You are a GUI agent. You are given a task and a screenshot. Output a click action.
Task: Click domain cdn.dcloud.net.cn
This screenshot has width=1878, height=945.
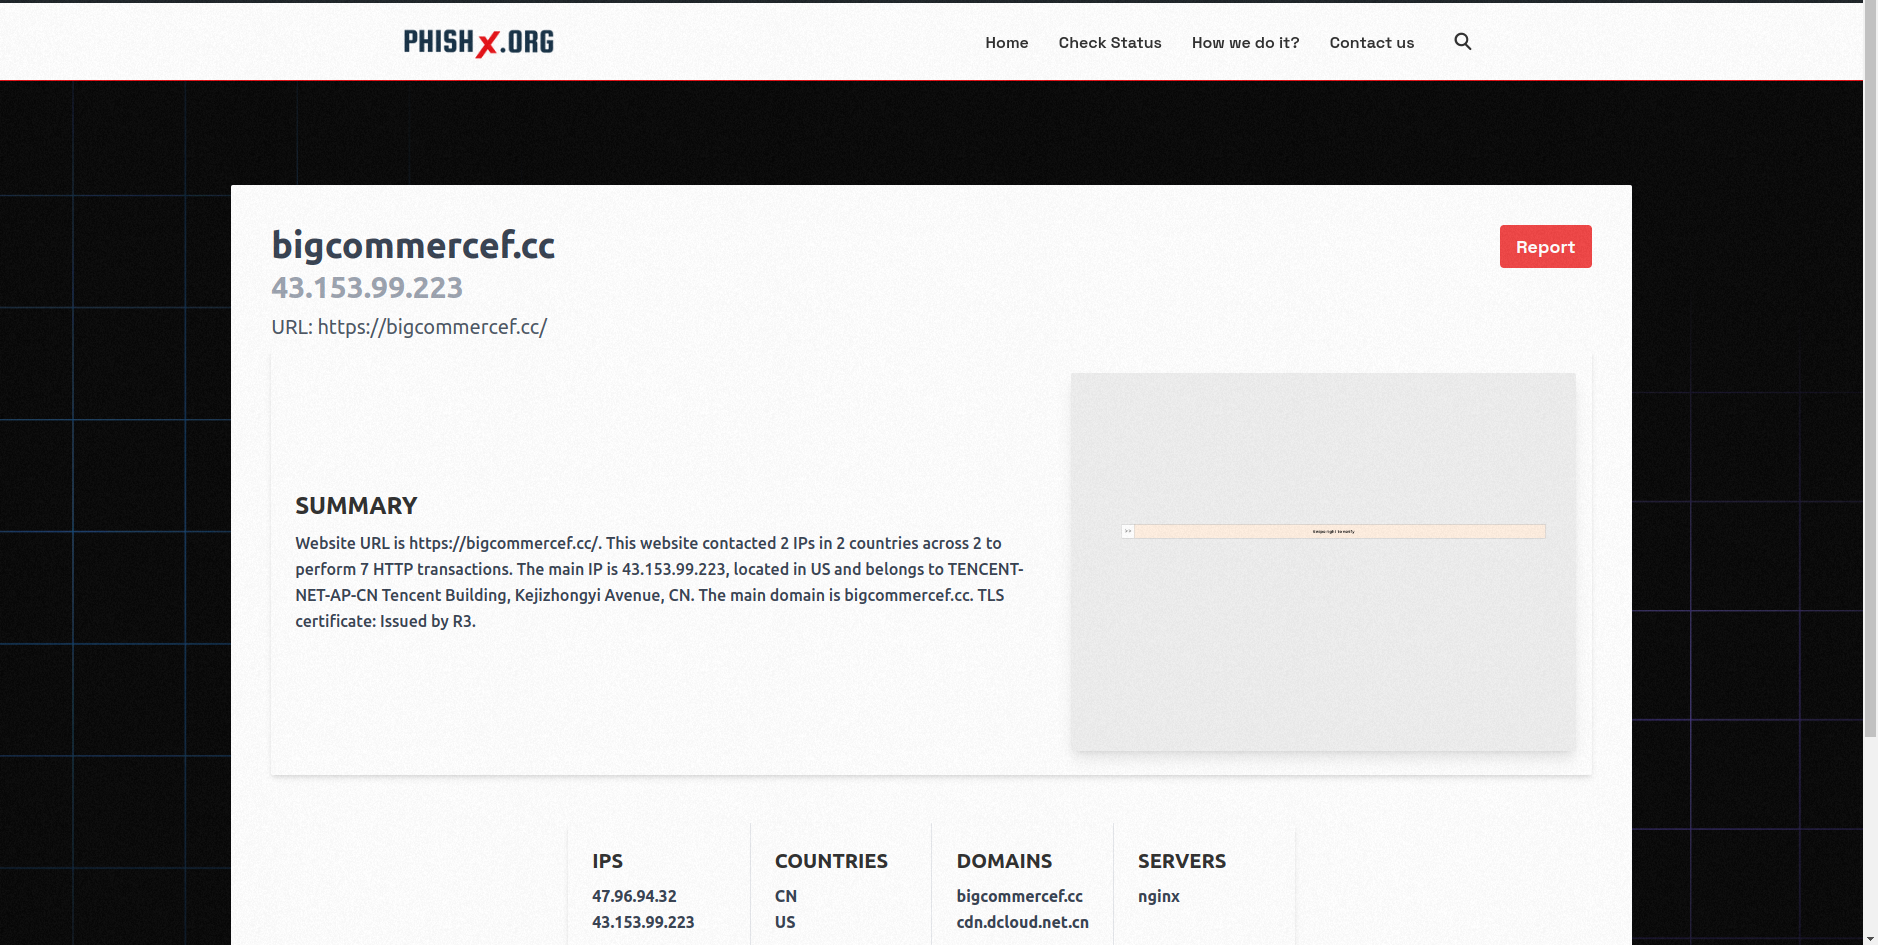pos(1022,922)
